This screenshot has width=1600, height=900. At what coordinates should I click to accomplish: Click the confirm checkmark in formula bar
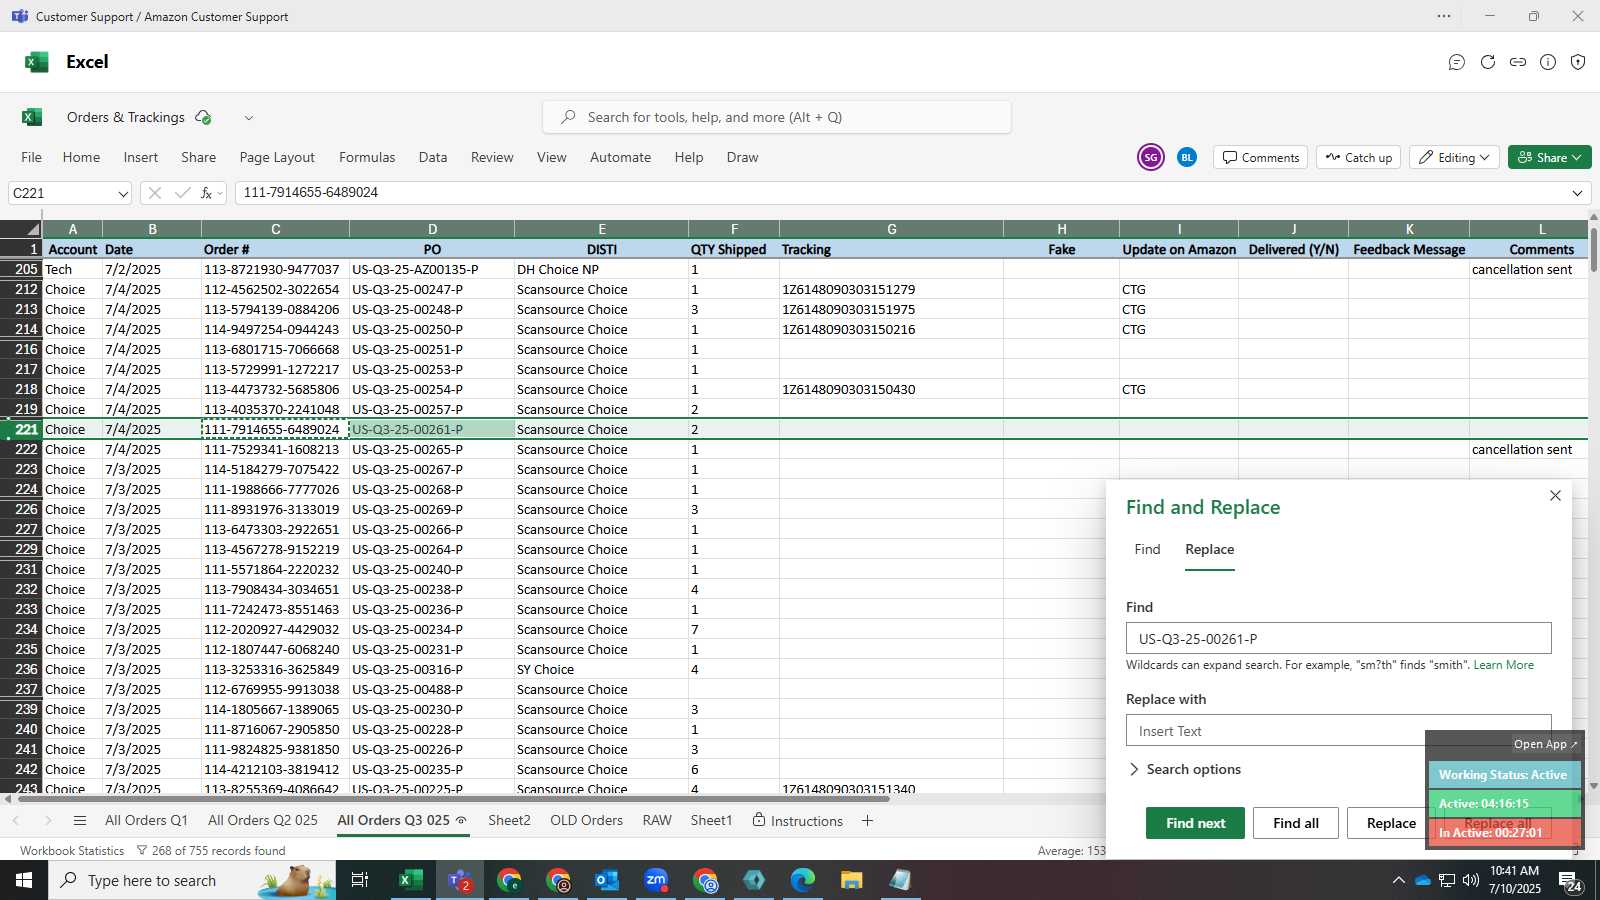coord(182,193)
